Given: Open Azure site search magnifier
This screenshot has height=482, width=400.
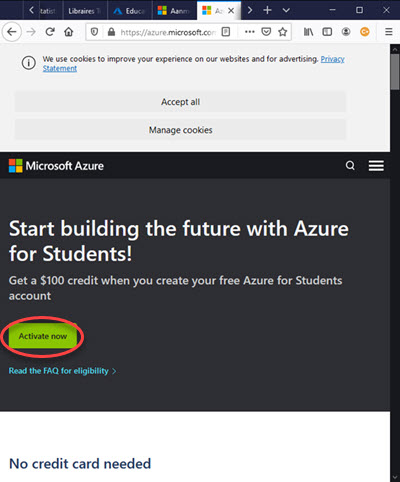Looking at the screenshot, I should (x=350, y=165).
